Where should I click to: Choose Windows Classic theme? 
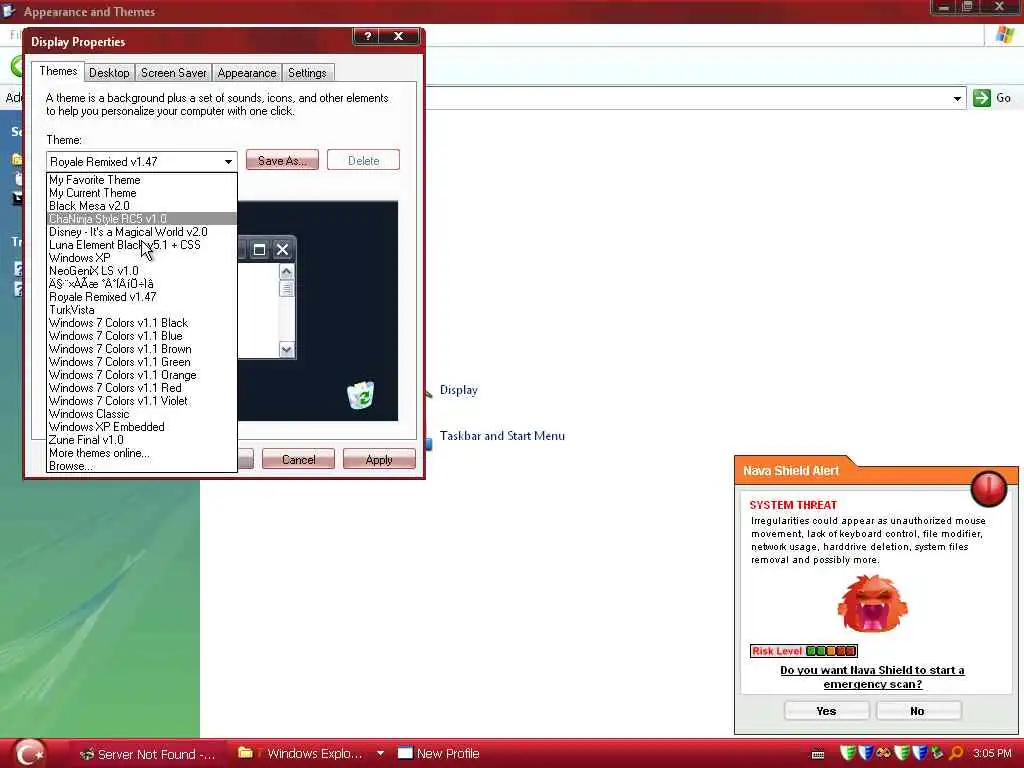point(142,414)
